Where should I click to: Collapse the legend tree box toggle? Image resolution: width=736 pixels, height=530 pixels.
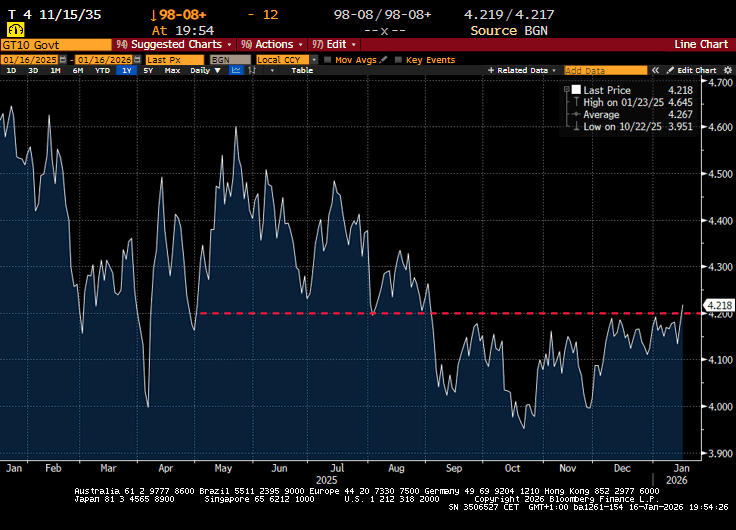565,90
